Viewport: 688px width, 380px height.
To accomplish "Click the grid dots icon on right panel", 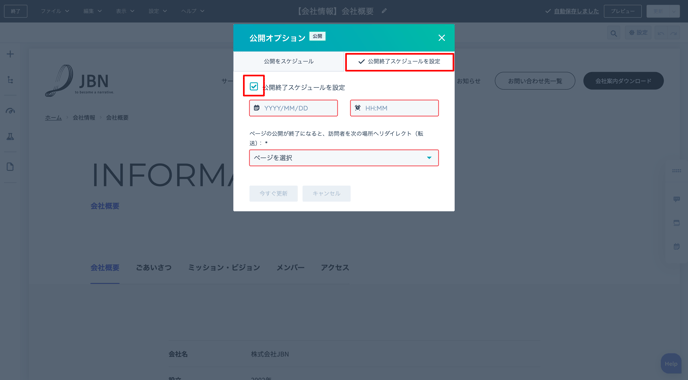I will (676, 171).
